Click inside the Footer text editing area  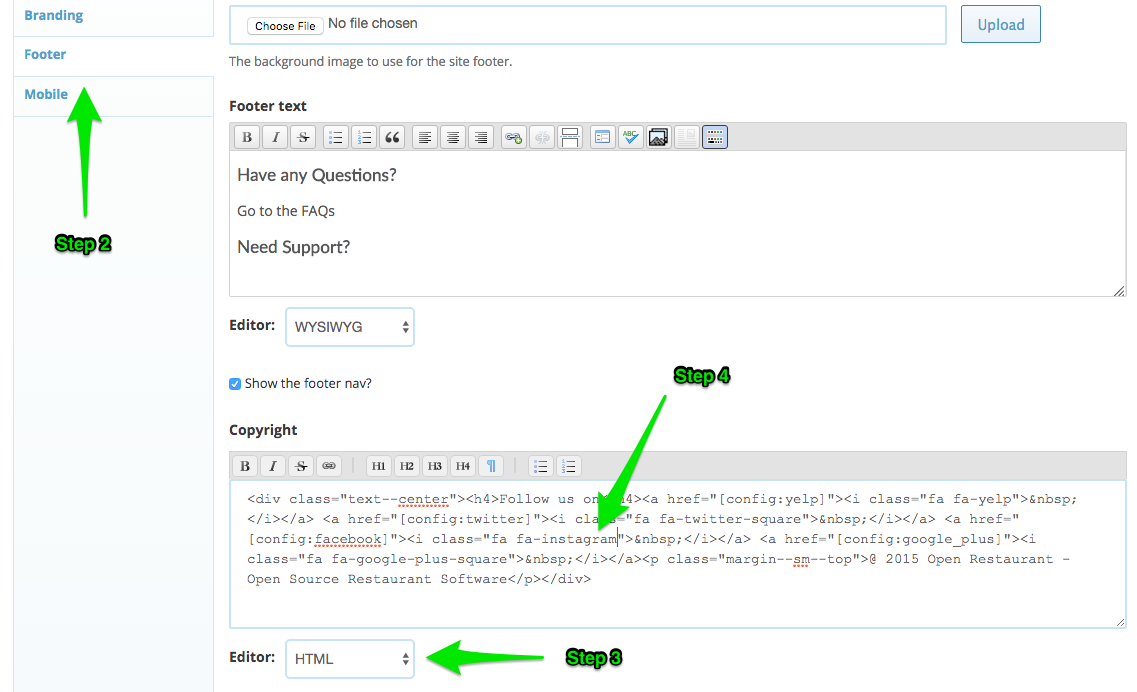click(x=677, y=223)
